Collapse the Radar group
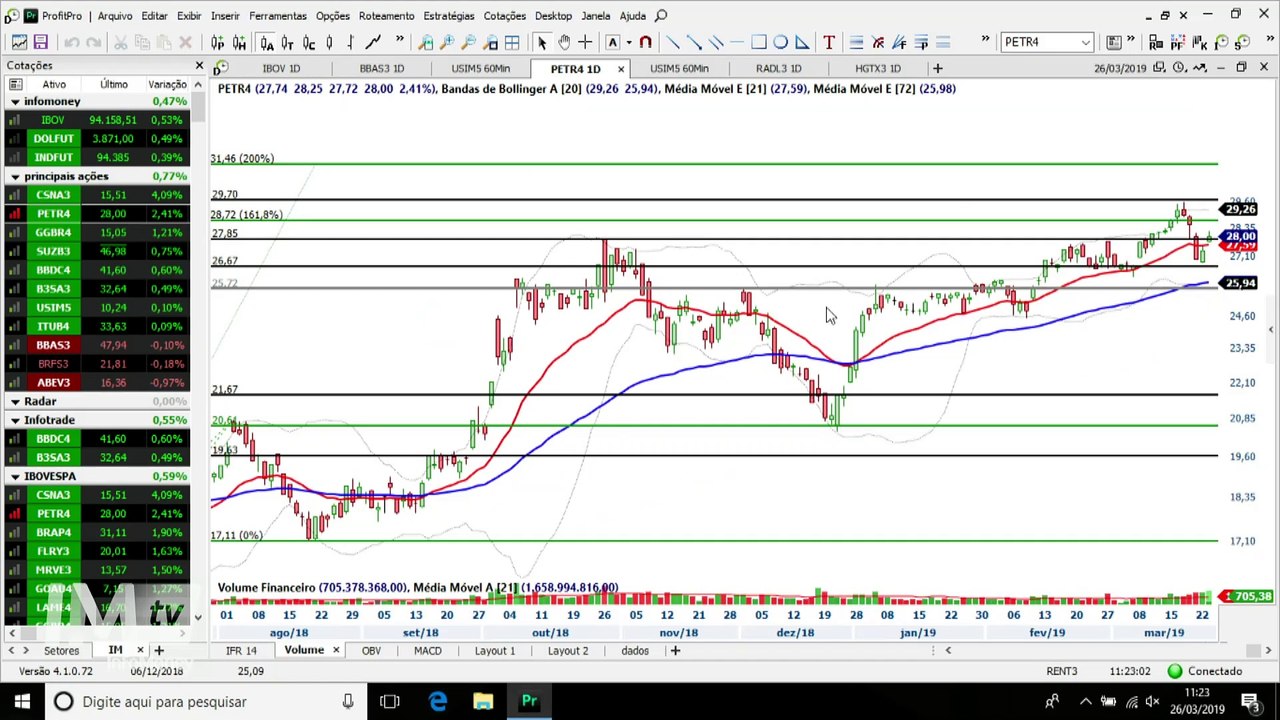1280x720 pixels. [x=15, y=401]
